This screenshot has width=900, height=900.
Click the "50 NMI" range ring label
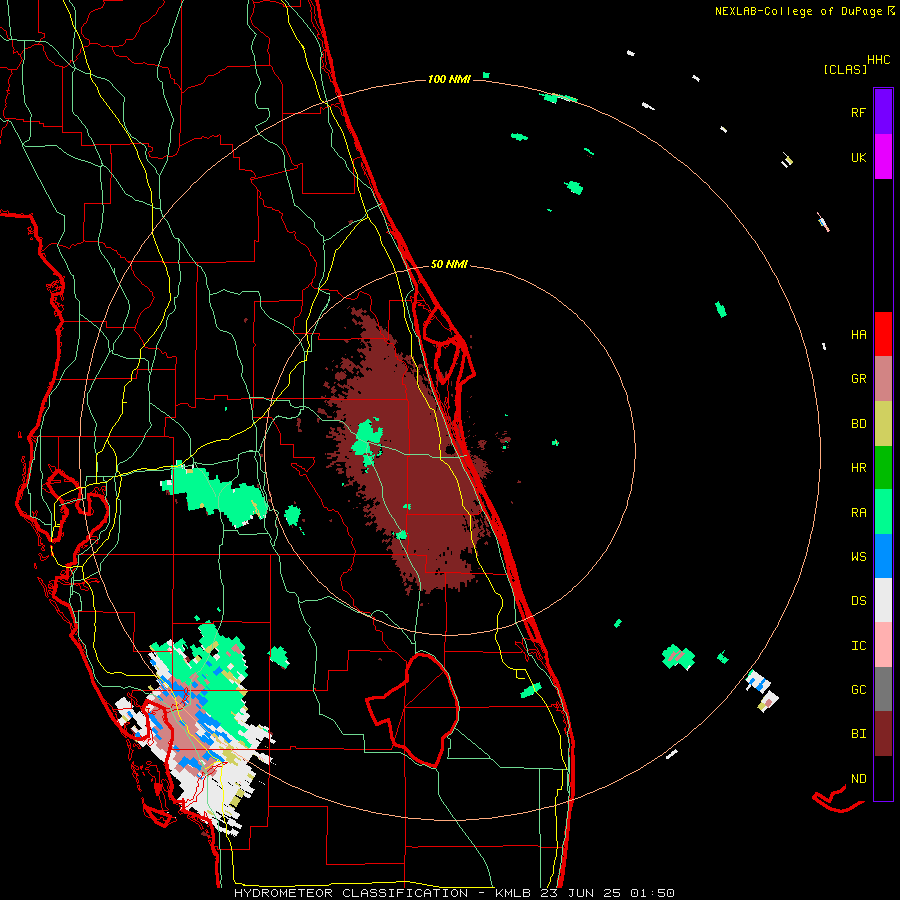(449, 264)
